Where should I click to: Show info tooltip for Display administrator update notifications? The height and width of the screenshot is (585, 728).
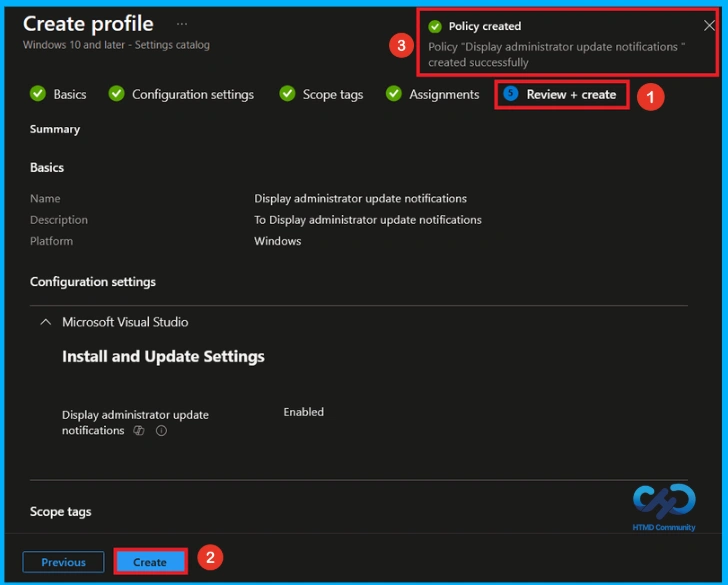[161, 431]
